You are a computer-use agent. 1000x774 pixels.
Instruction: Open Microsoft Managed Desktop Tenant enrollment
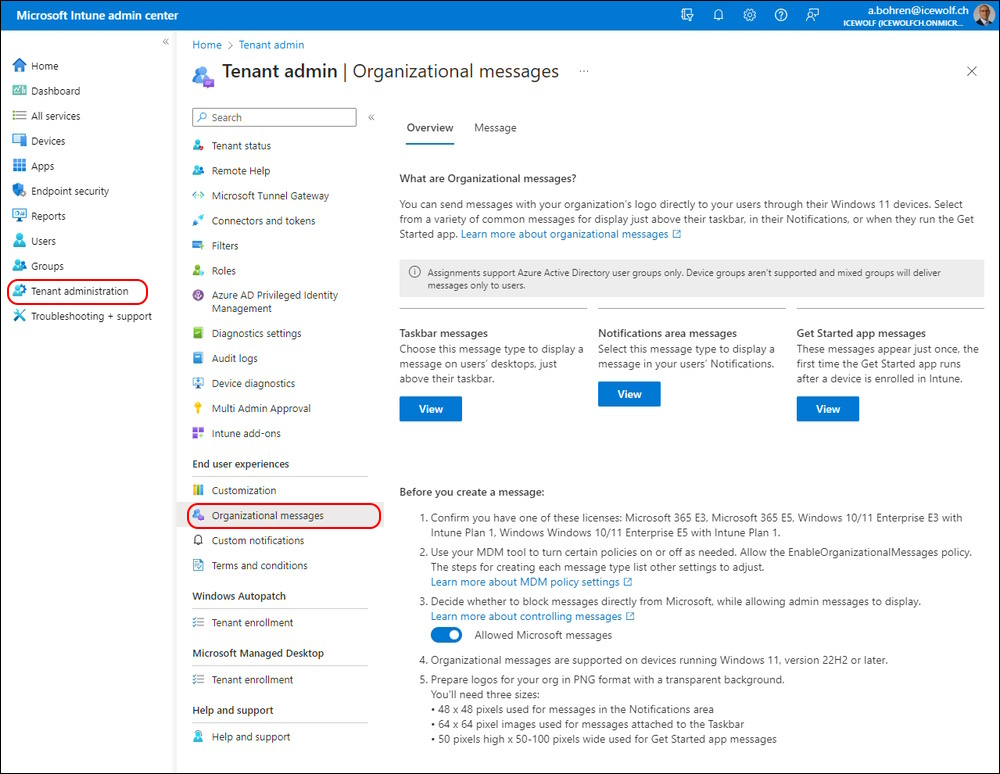(x=253, y=680)
